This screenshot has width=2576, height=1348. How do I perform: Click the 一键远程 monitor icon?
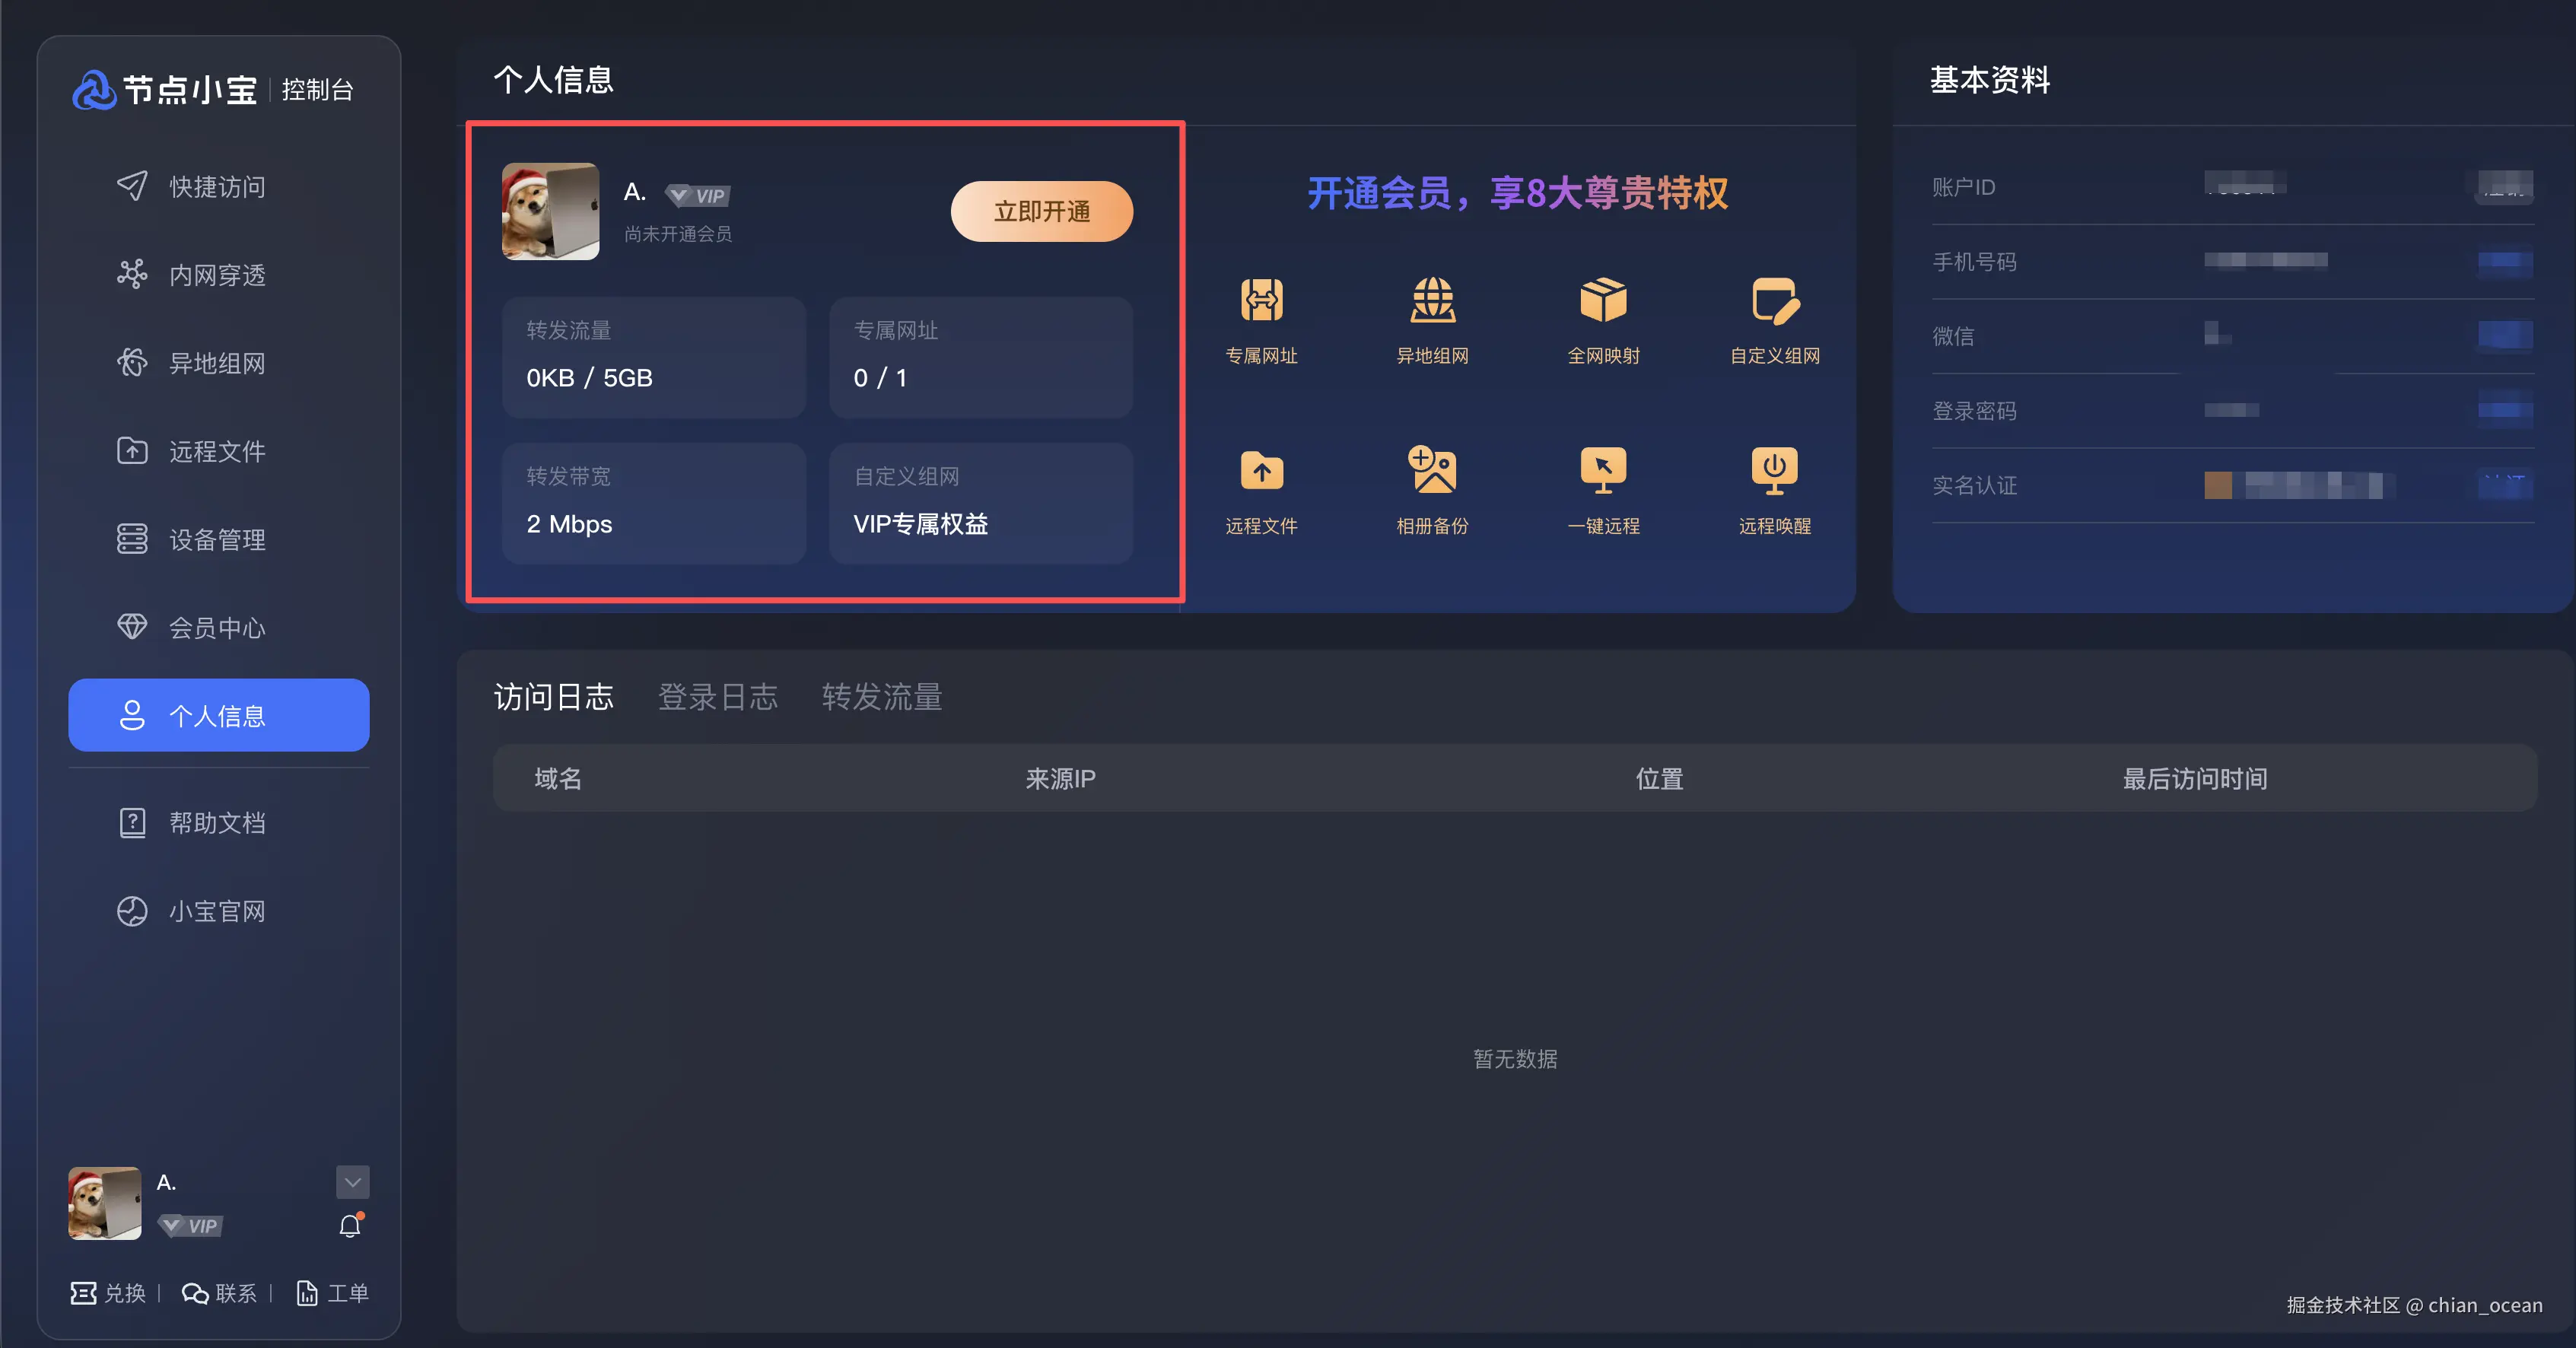pos(1603,470)
